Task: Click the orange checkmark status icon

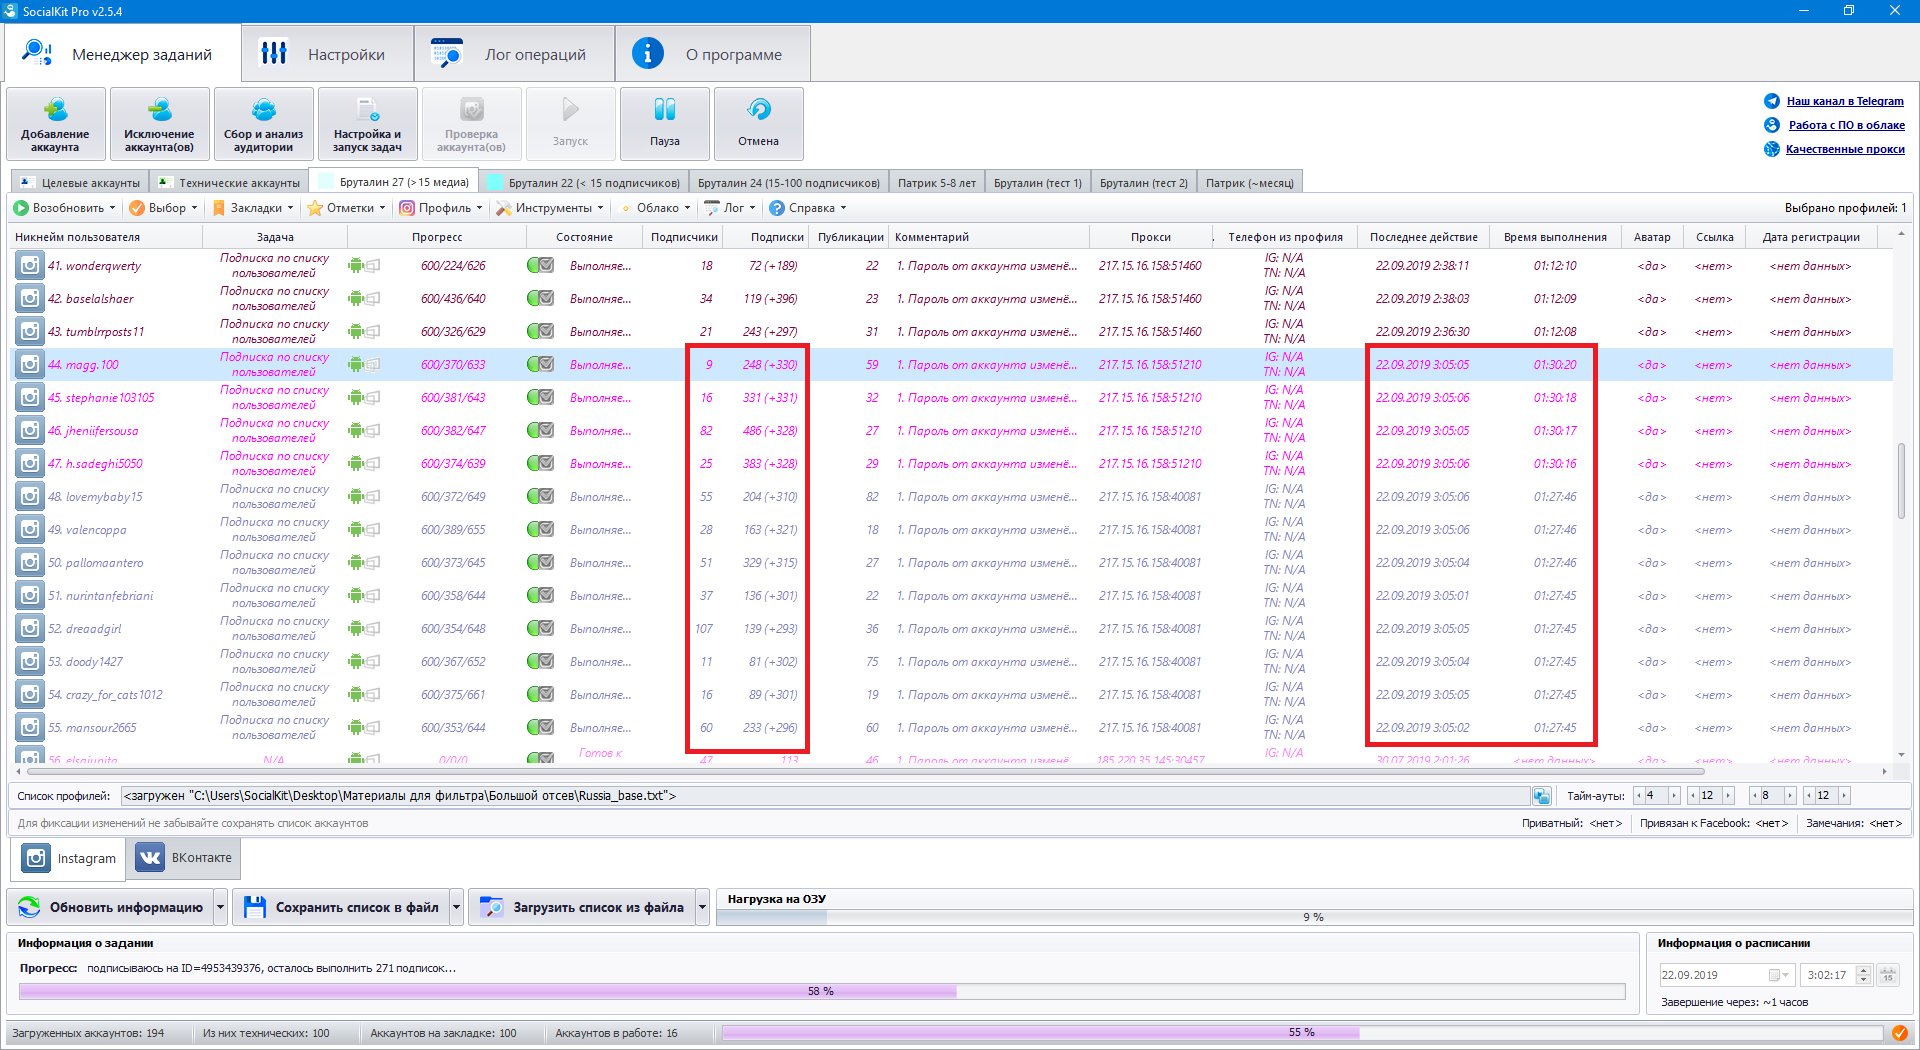Action: [x=1899, y=1033]
